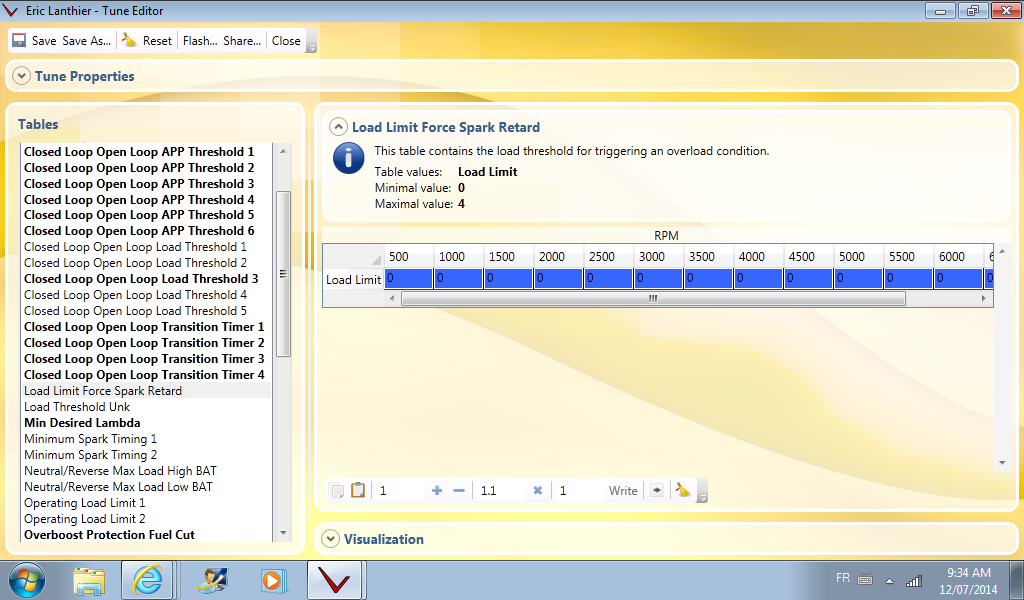Open the Flash... option
The height and width of the screenshot is (600, 1024).
click(200, 40)
